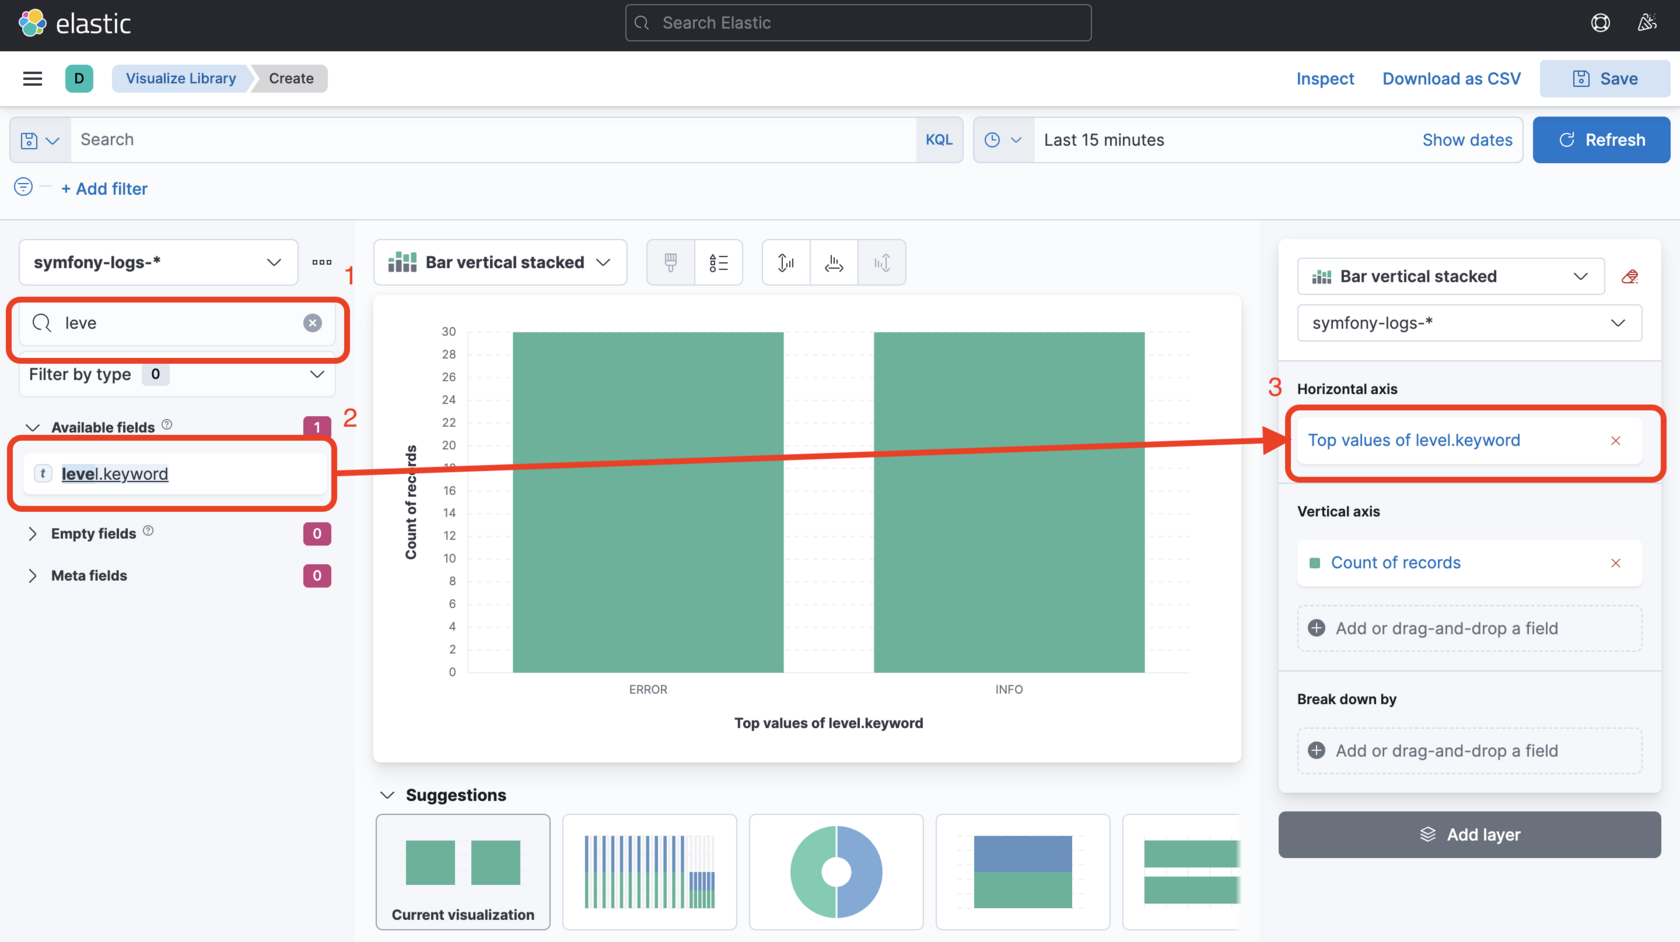Open the legend settings icon
The height and width of the screenshot is (942, 1680).
[x=718, y=263]
